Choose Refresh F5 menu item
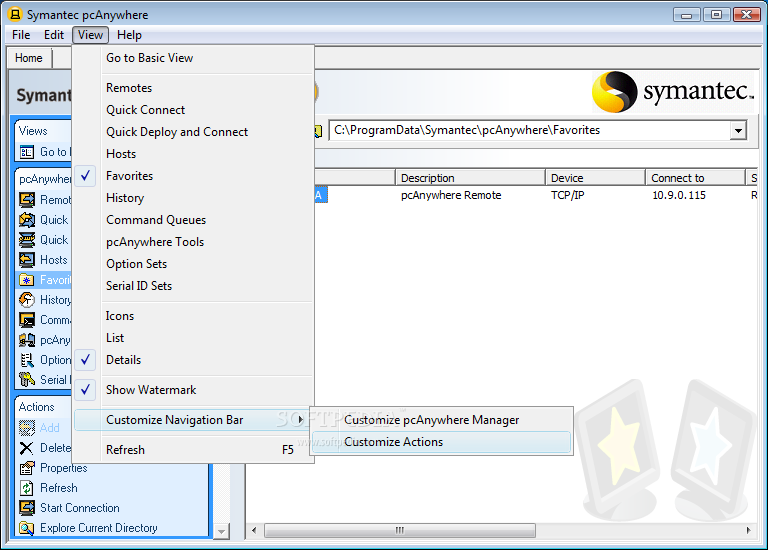 click(193, 450)
